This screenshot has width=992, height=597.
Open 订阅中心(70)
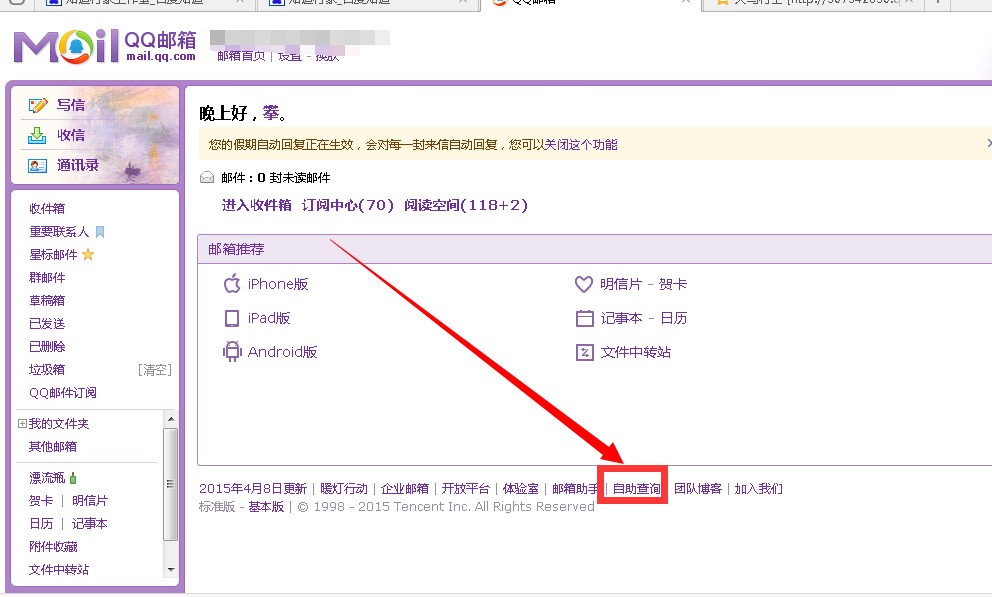pyautogui.click(x=348, y=205)
